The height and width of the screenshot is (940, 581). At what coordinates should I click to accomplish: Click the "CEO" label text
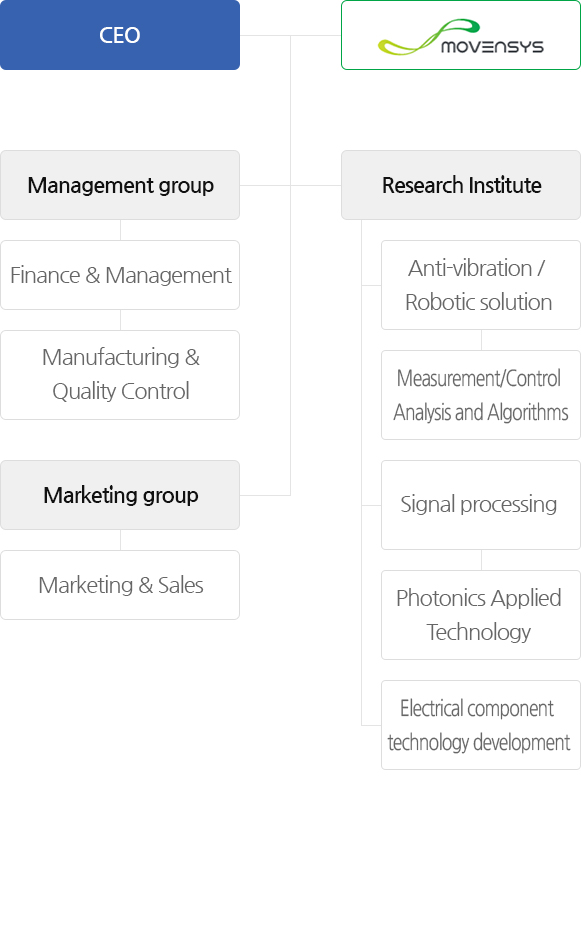[120, 35]
